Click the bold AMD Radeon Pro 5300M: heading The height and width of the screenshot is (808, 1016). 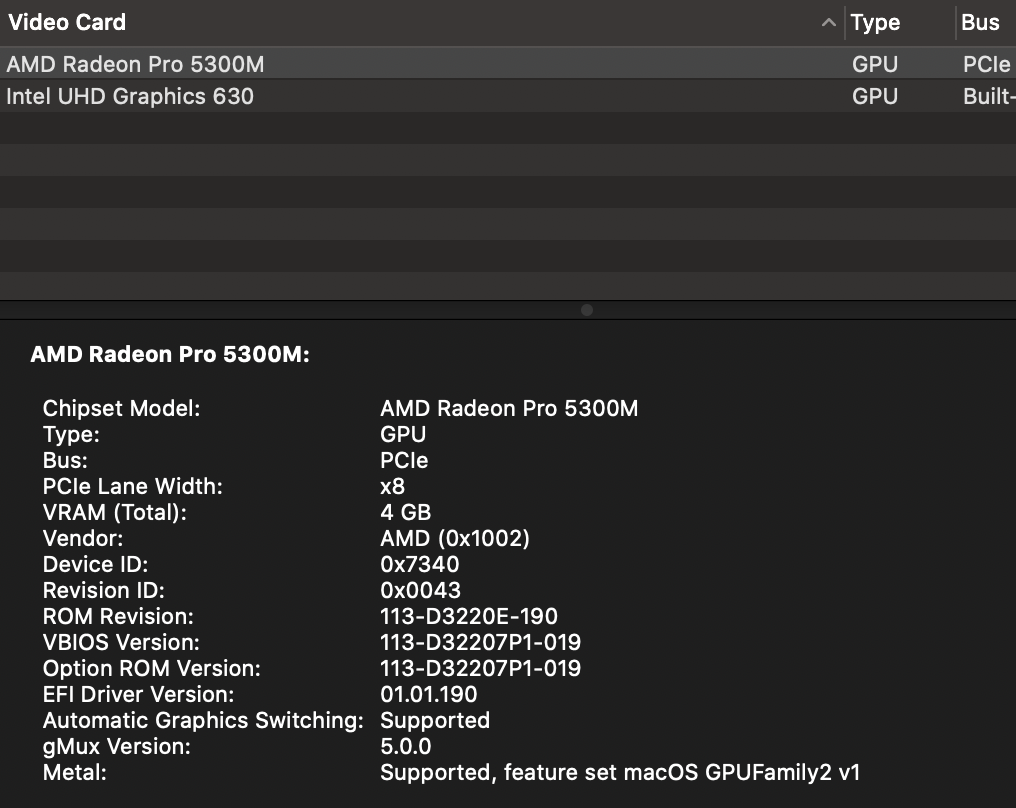click(x=170, y=354)
